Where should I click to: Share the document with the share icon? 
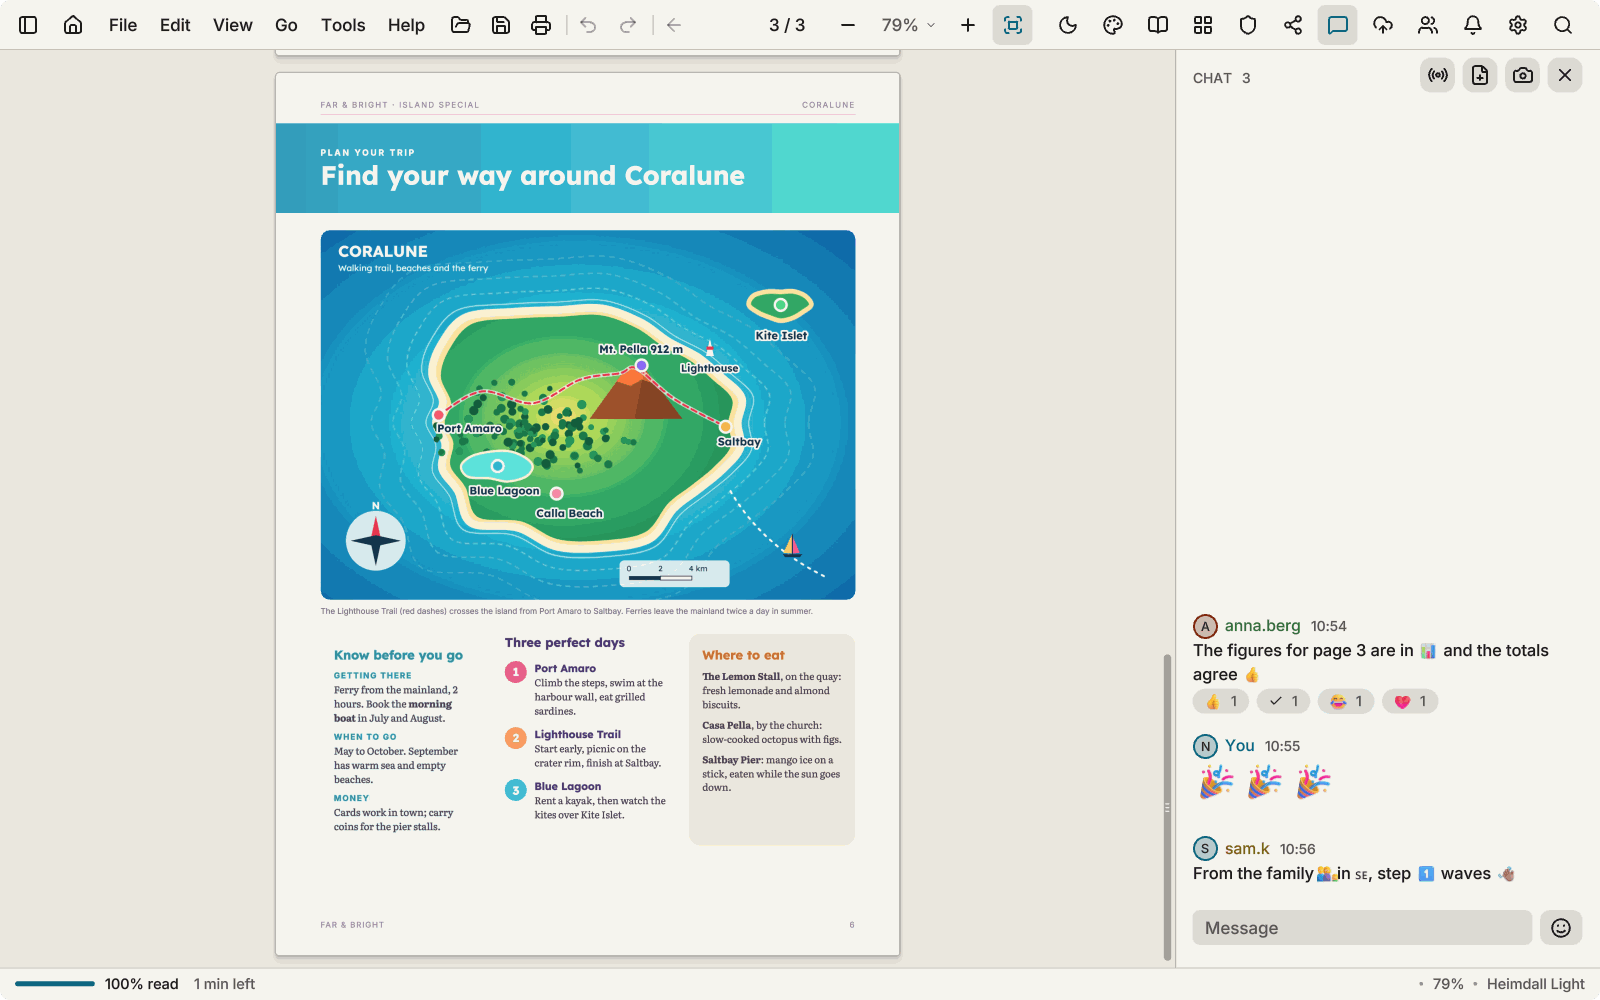tap(1293, 25)
